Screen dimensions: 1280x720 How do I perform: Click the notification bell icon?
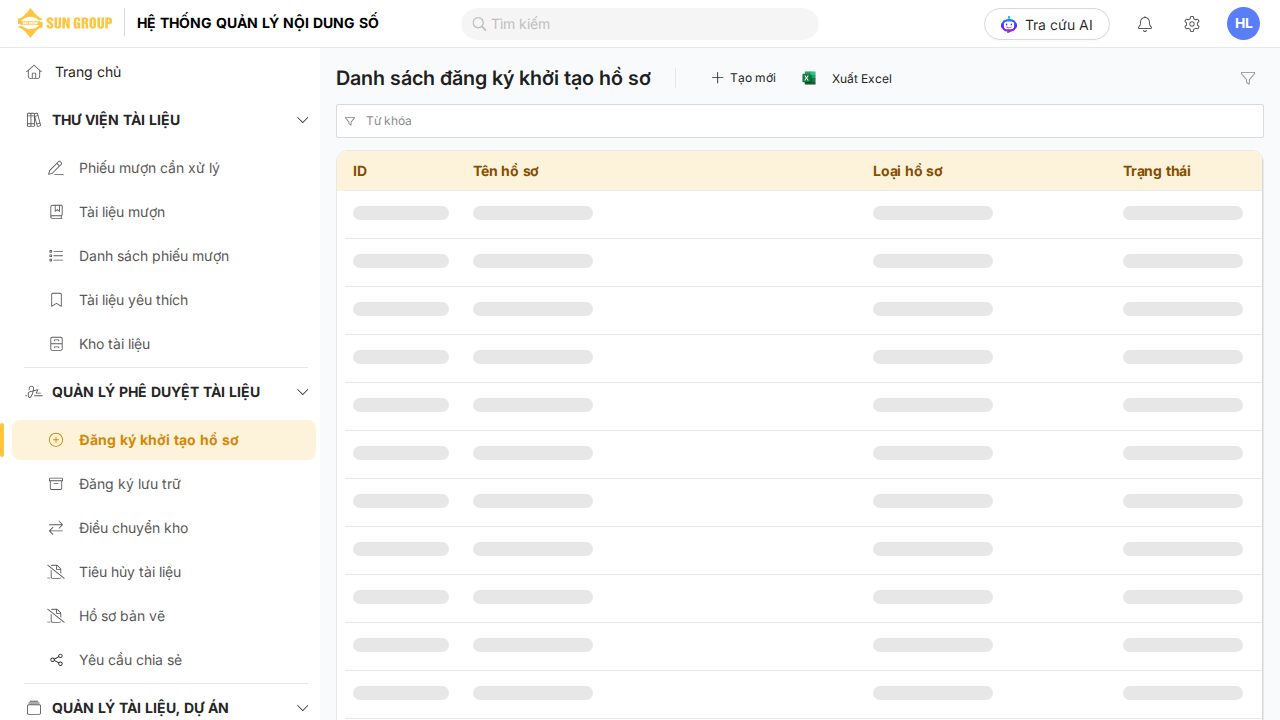(1145, 24)
